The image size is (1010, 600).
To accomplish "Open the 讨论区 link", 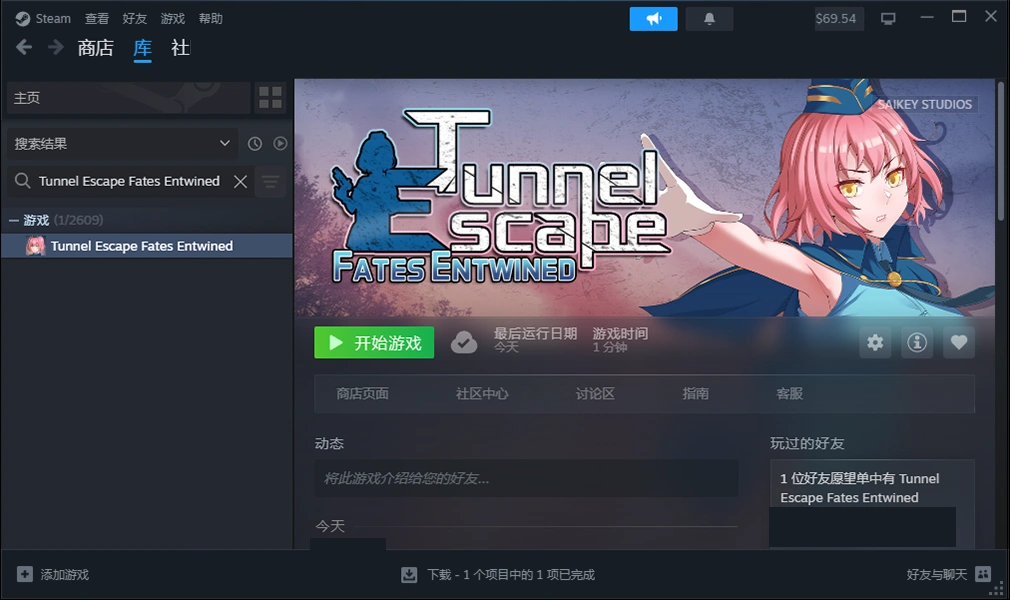I will (595, 394).
